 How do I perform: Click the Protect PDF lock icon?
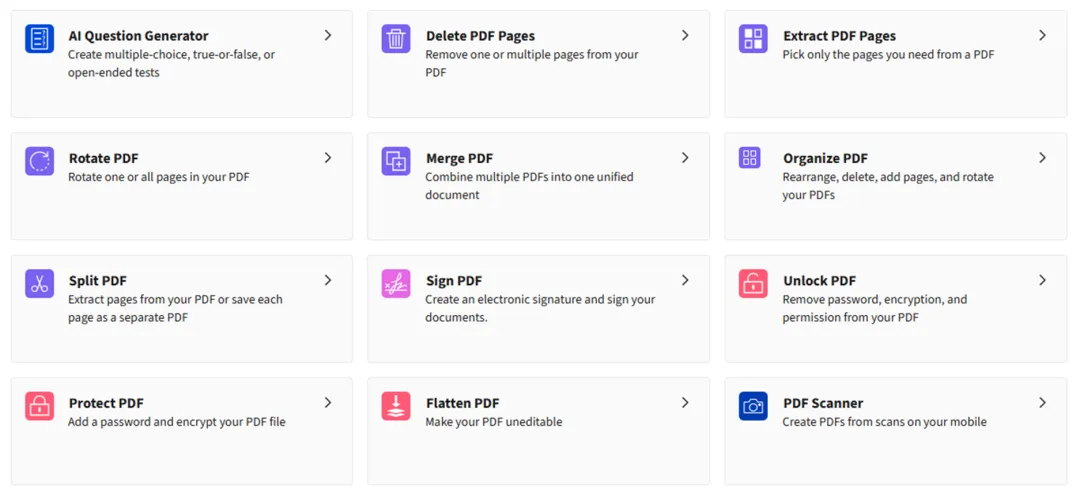coord(39,406)
